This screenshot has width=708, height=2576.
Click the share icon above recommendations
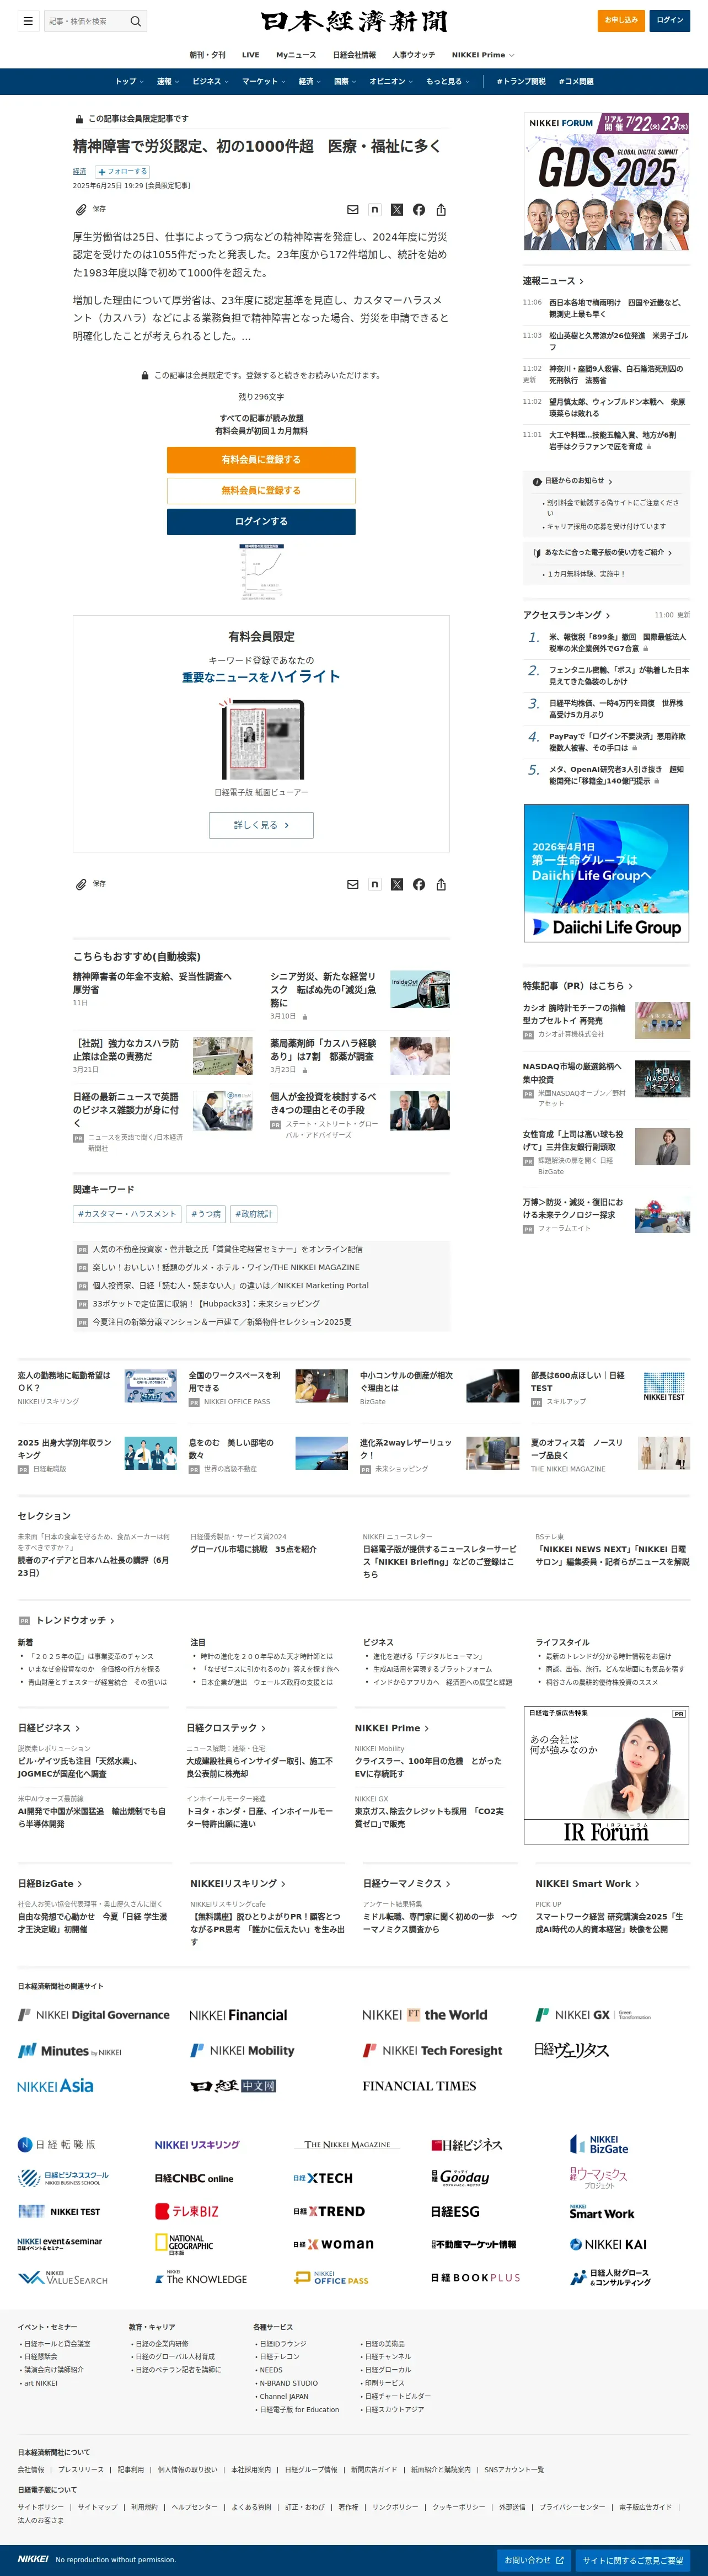pos(441,885)
